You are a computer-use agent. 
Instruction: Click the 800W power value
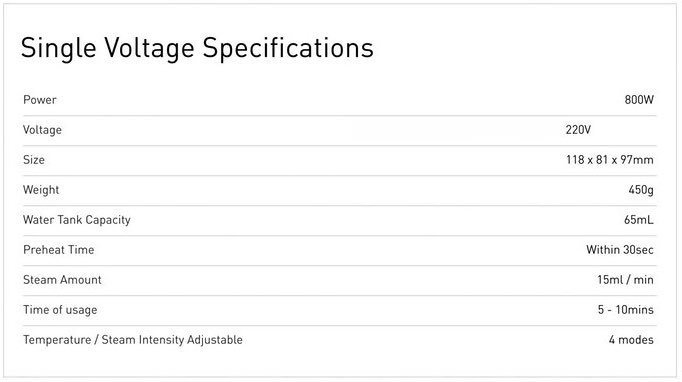click(639, 100)
